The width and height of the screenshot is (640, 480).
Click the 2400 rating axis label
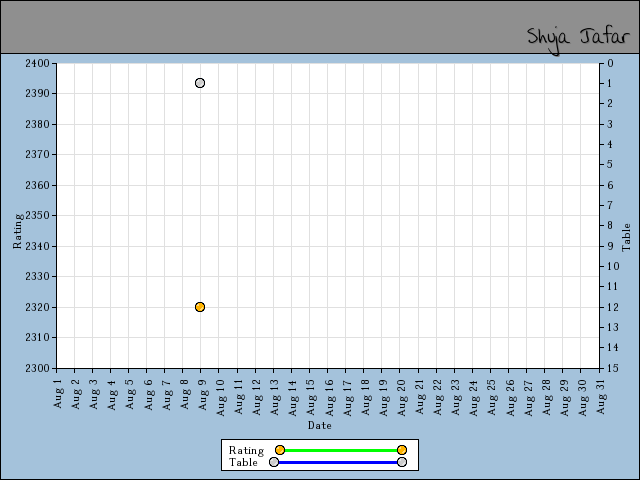[x=37, y=63]
